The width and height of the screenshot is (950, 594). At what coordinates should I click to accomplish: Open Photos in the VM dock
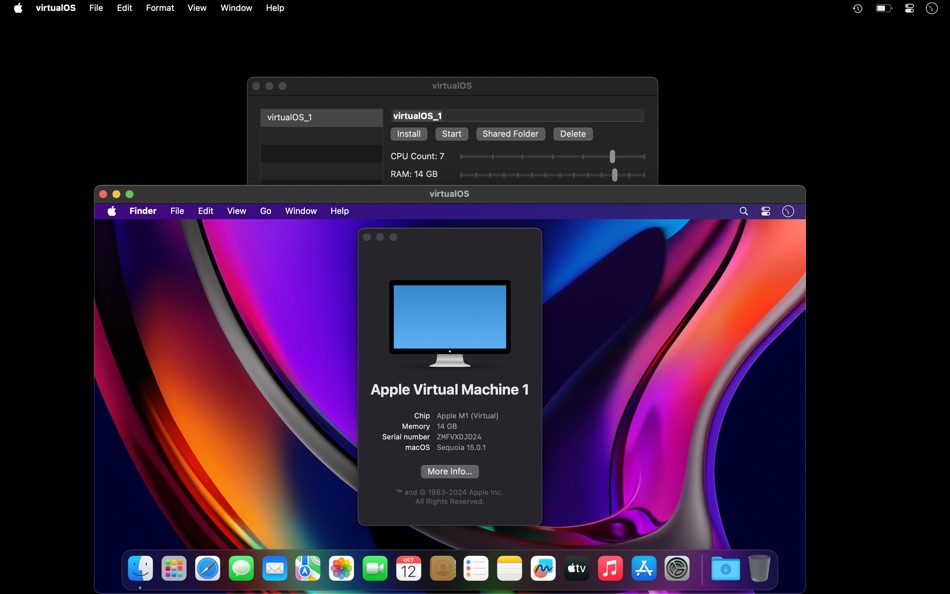pyautogui.click(x=341, y=569)
